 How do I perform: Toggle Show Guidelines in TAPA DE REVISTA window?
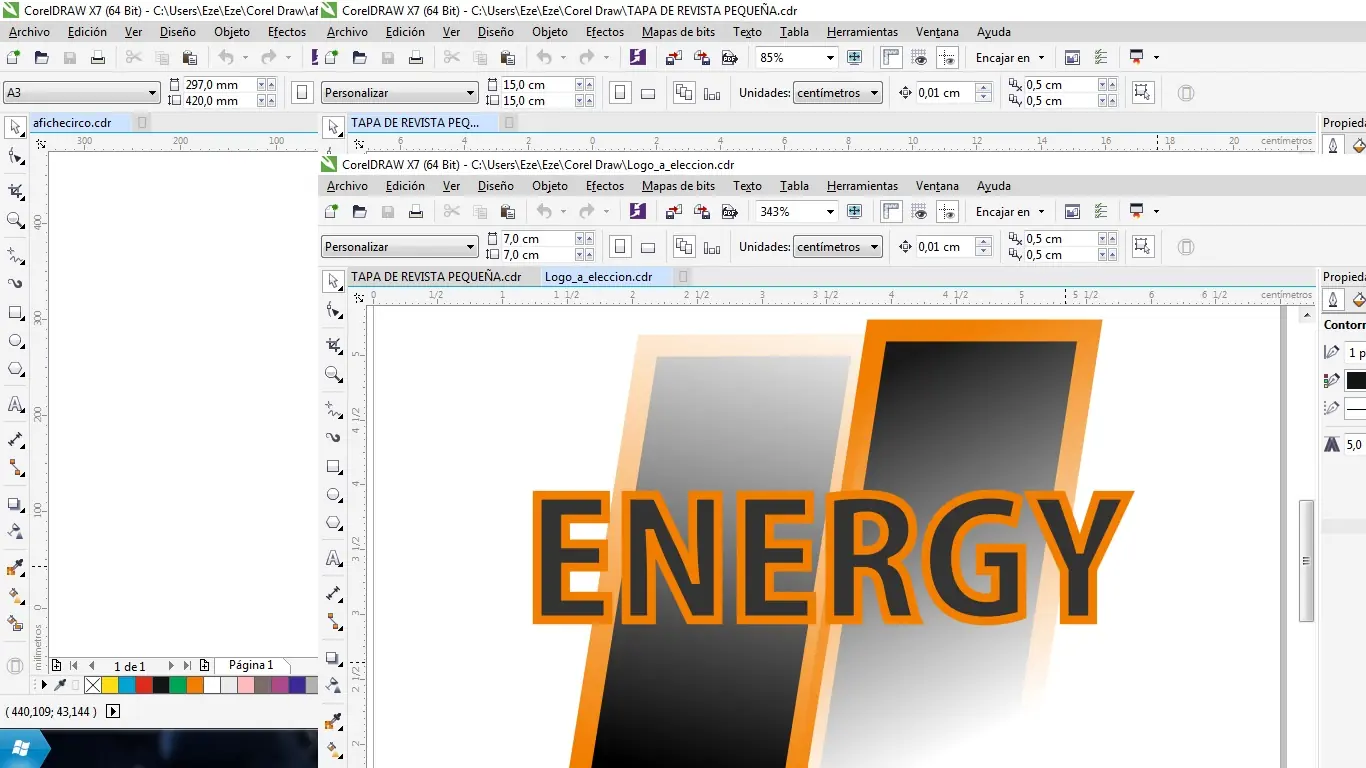pos(948,58)
